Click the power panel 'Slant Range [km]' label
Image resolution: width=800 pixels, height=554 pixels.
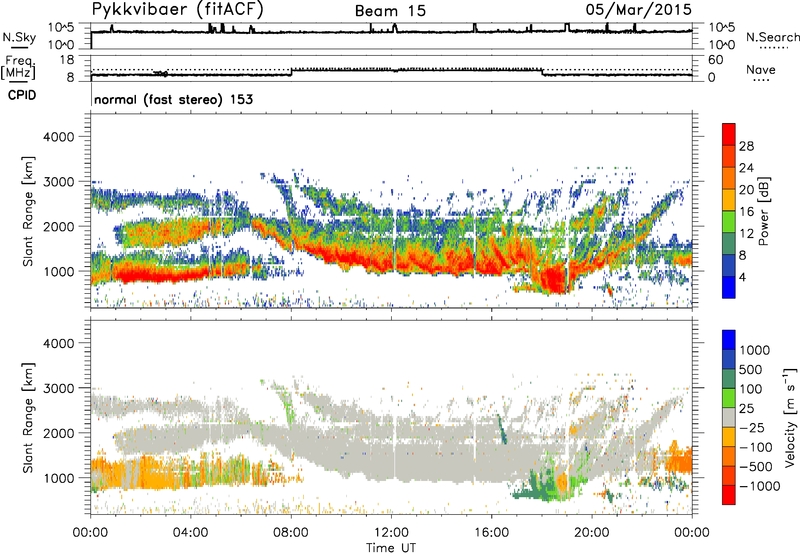coord(28,211)
